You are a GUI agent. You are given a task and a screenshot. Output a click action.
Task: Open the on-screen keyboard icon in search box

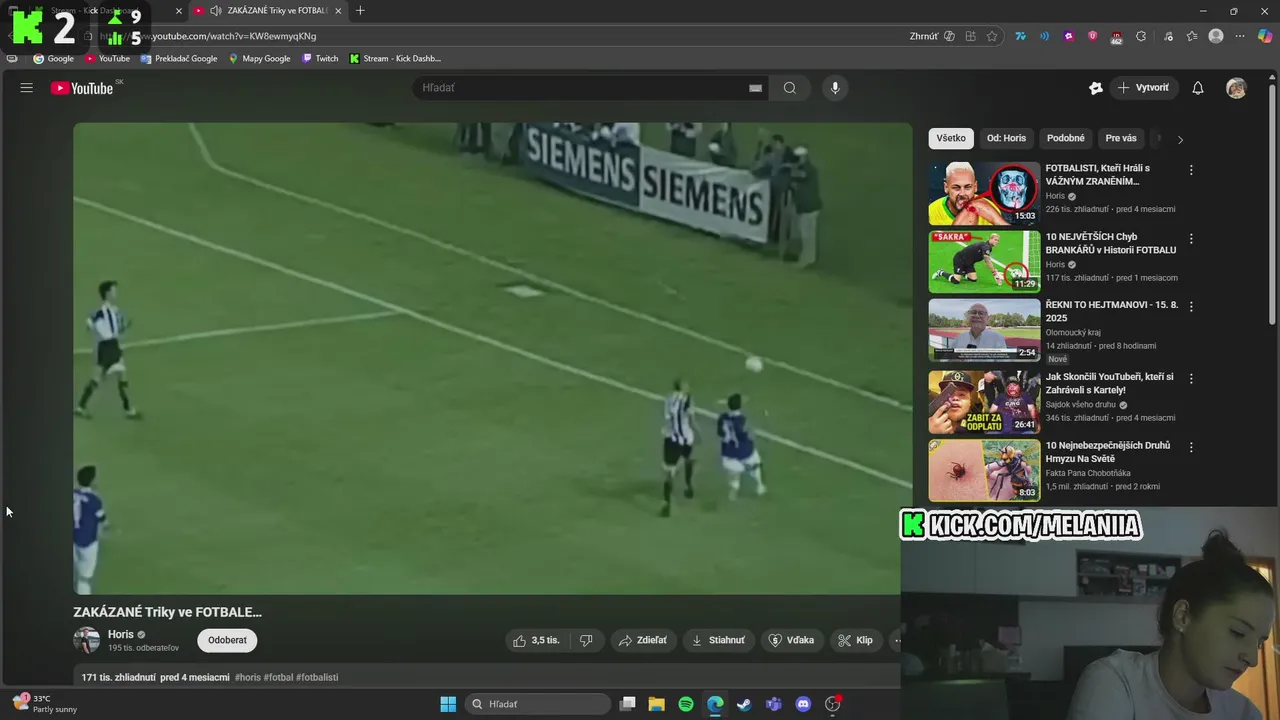[x=756, y=88]
